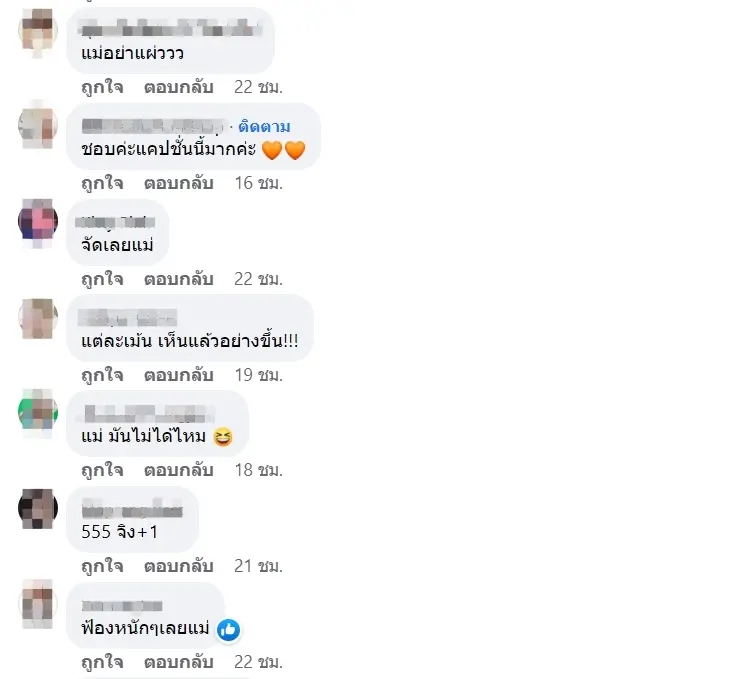Viewport: 734px width, 679px height.
Task: Like the 'ชอบค่ะแคปชั่นนี้มากค่ะ' comment
Action: tap(103, 183)
